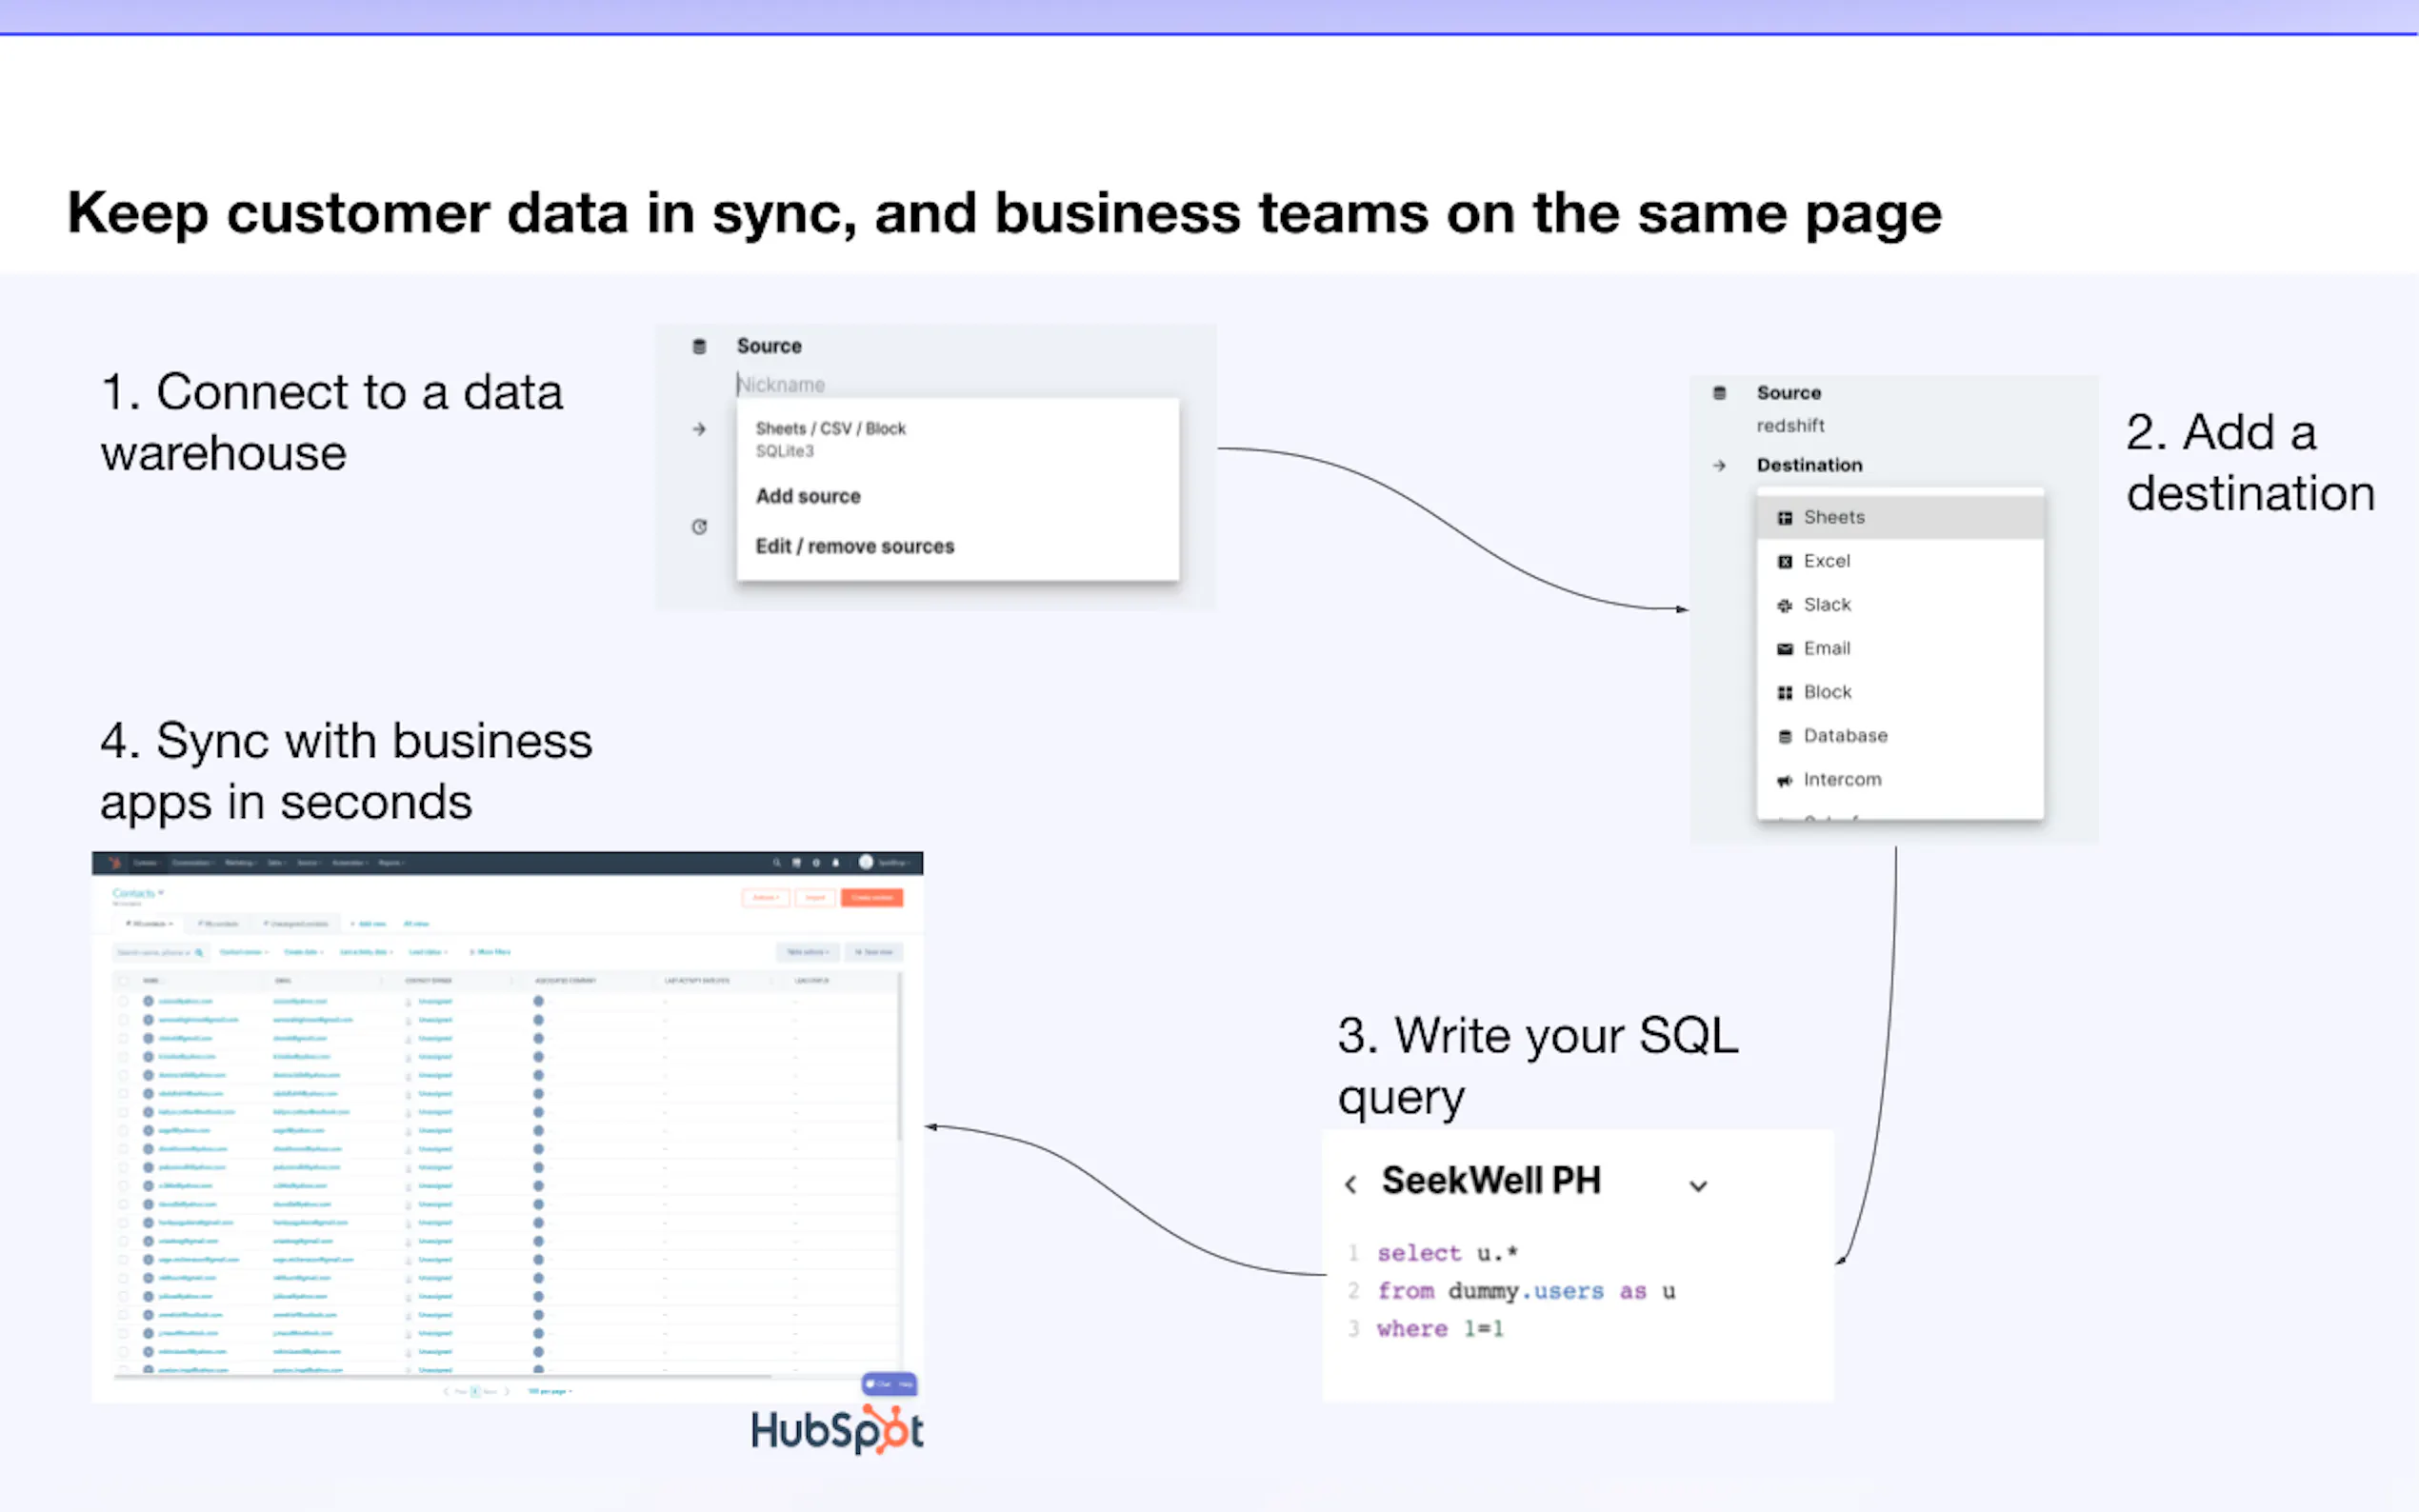This screenshot has height=1512, width=2419.
Task: Click Edit / remove sources
Action: [855, 546]
